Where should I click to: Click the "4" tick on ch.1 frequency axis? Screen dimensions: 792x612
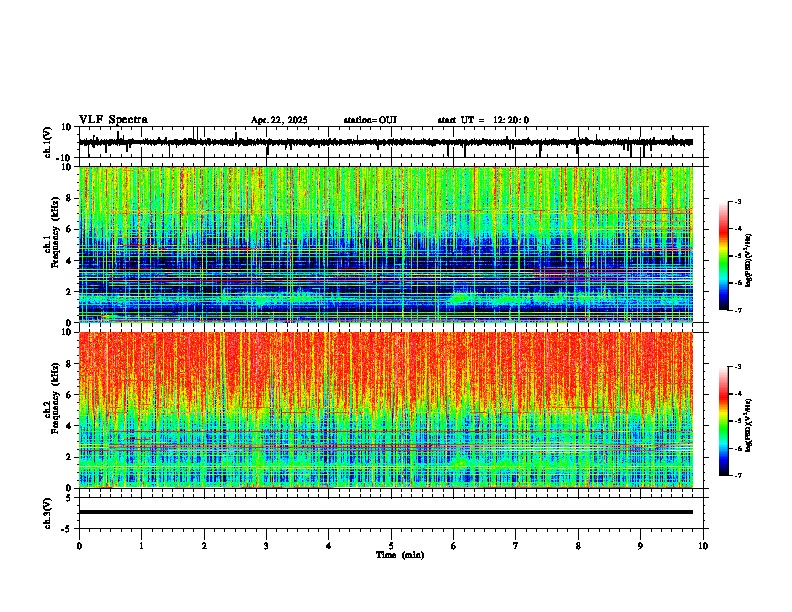[70, 261]
